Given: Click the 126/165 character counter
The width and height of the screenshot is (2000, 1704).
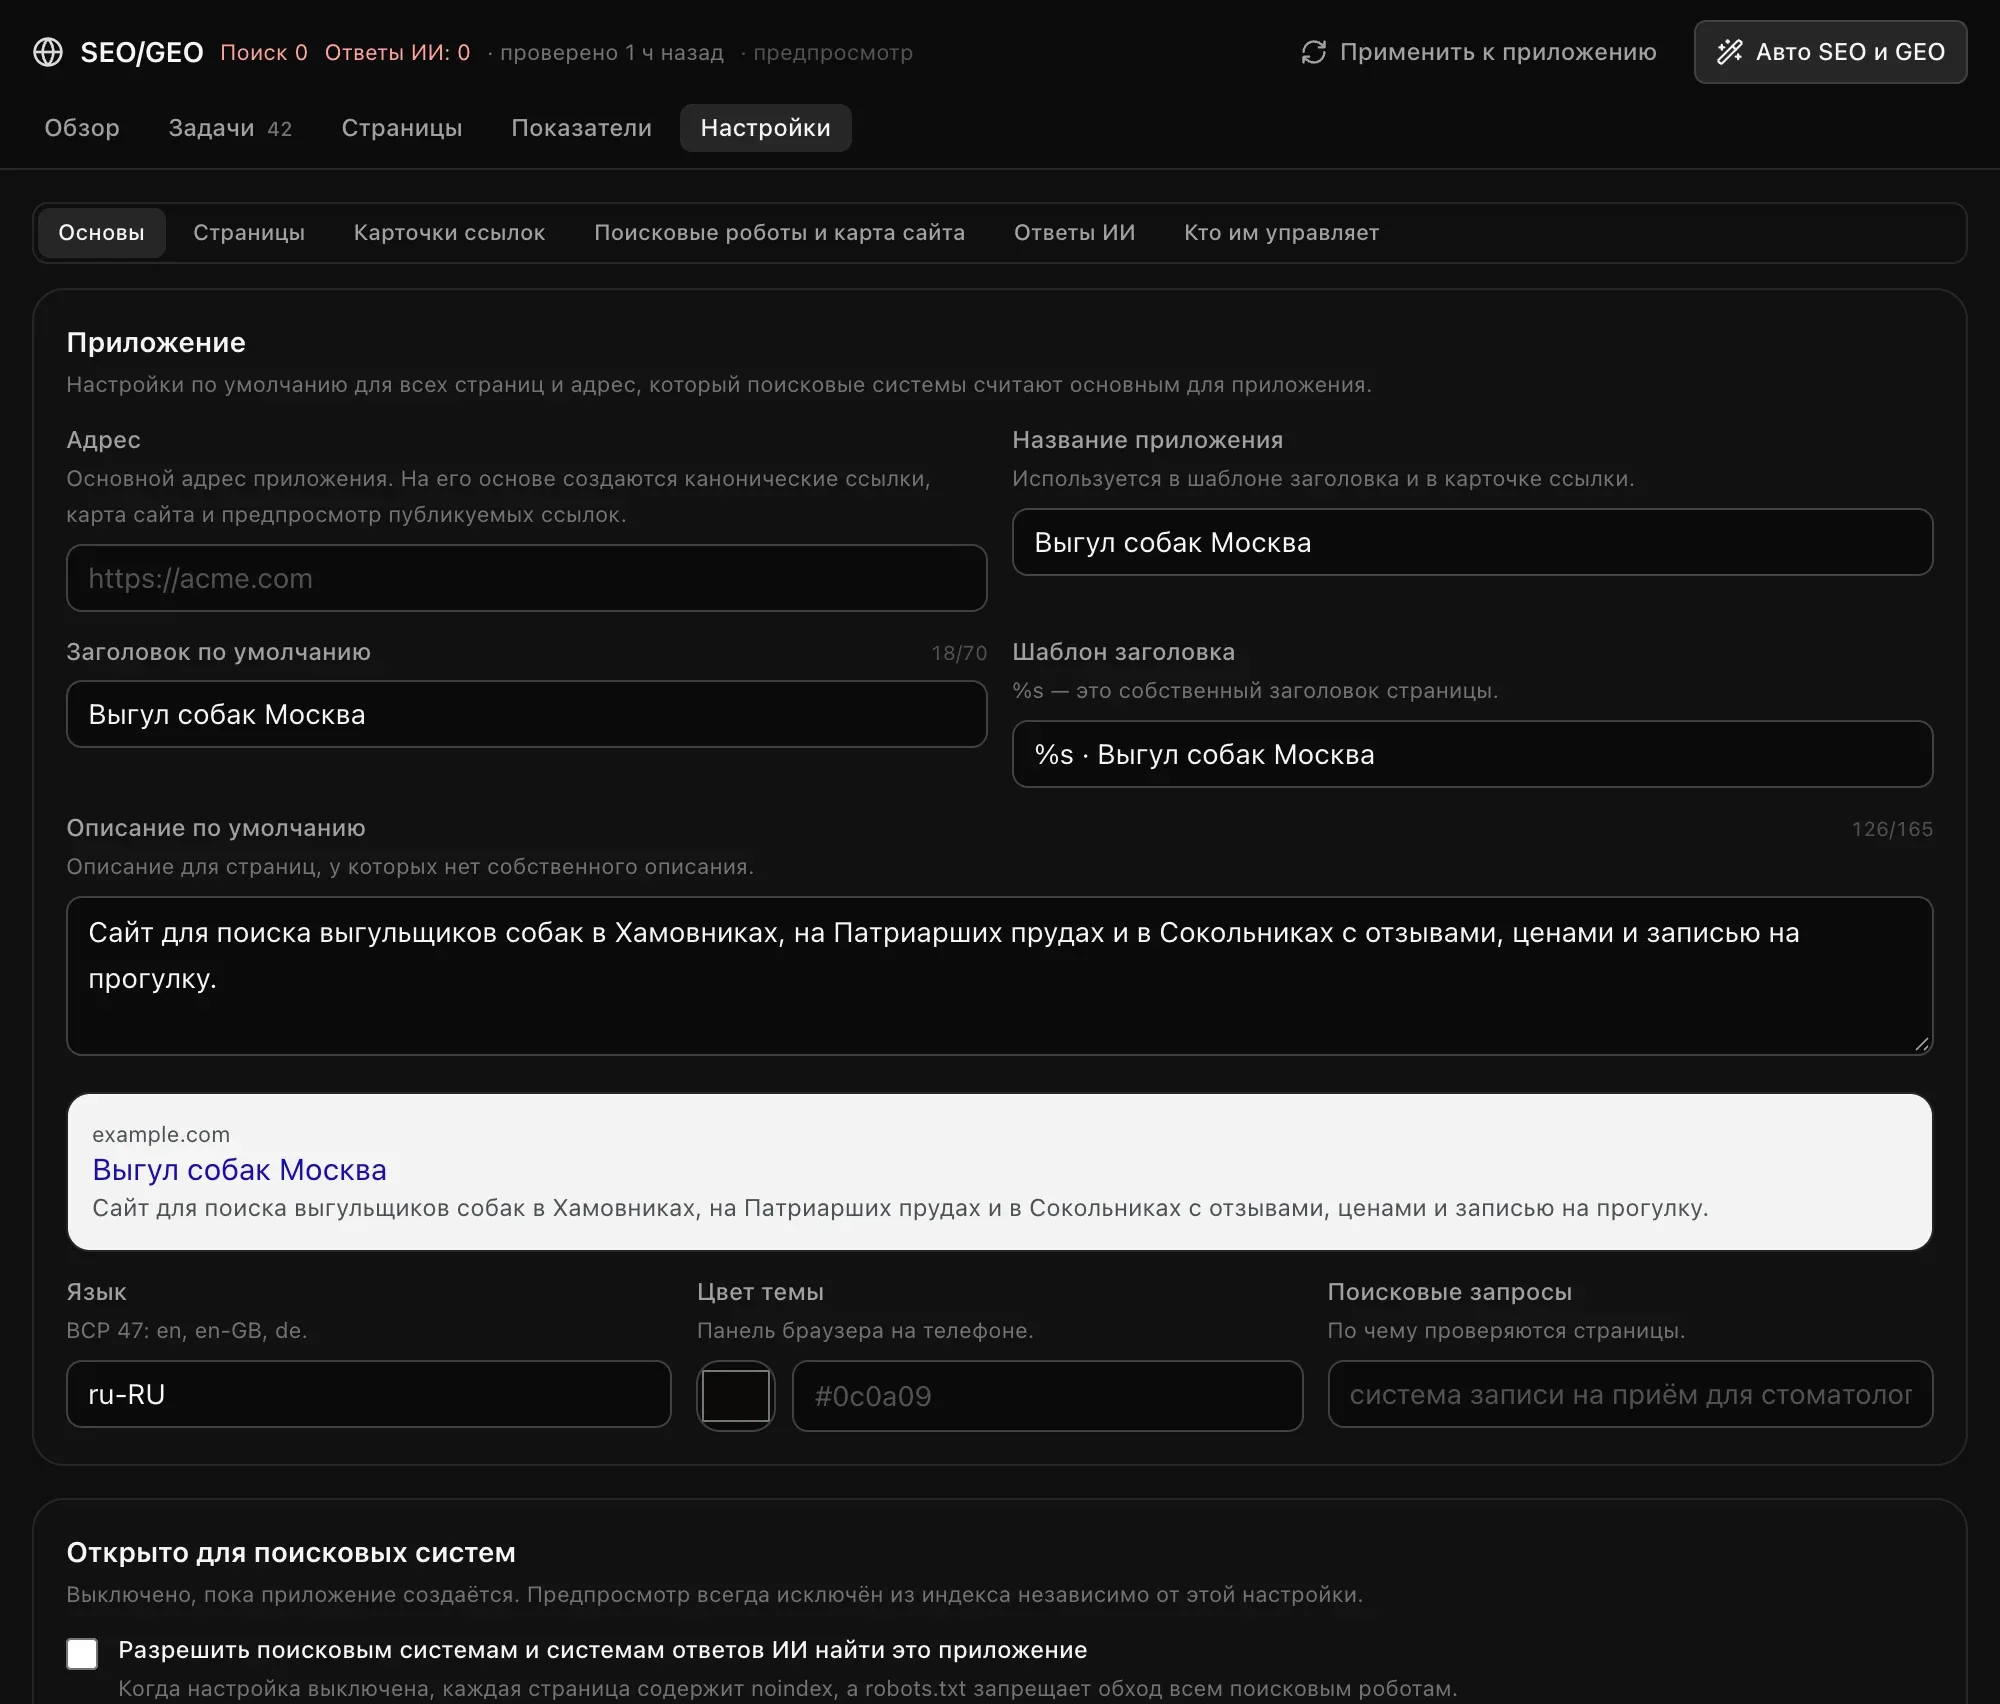Looking at the screenshot, I should click(1892, 829).
